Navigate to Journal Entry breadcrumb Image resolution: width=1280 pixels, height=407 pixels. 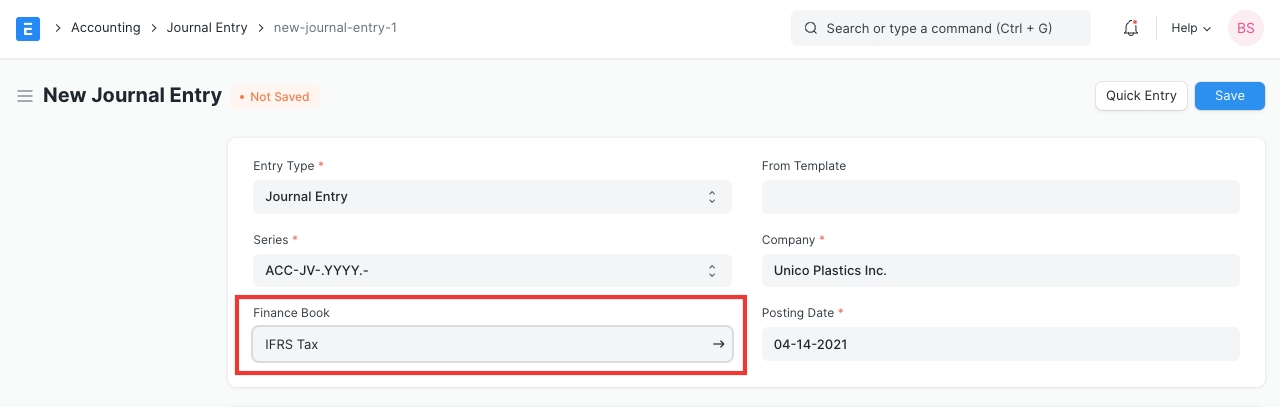click(x=206, y=28)
